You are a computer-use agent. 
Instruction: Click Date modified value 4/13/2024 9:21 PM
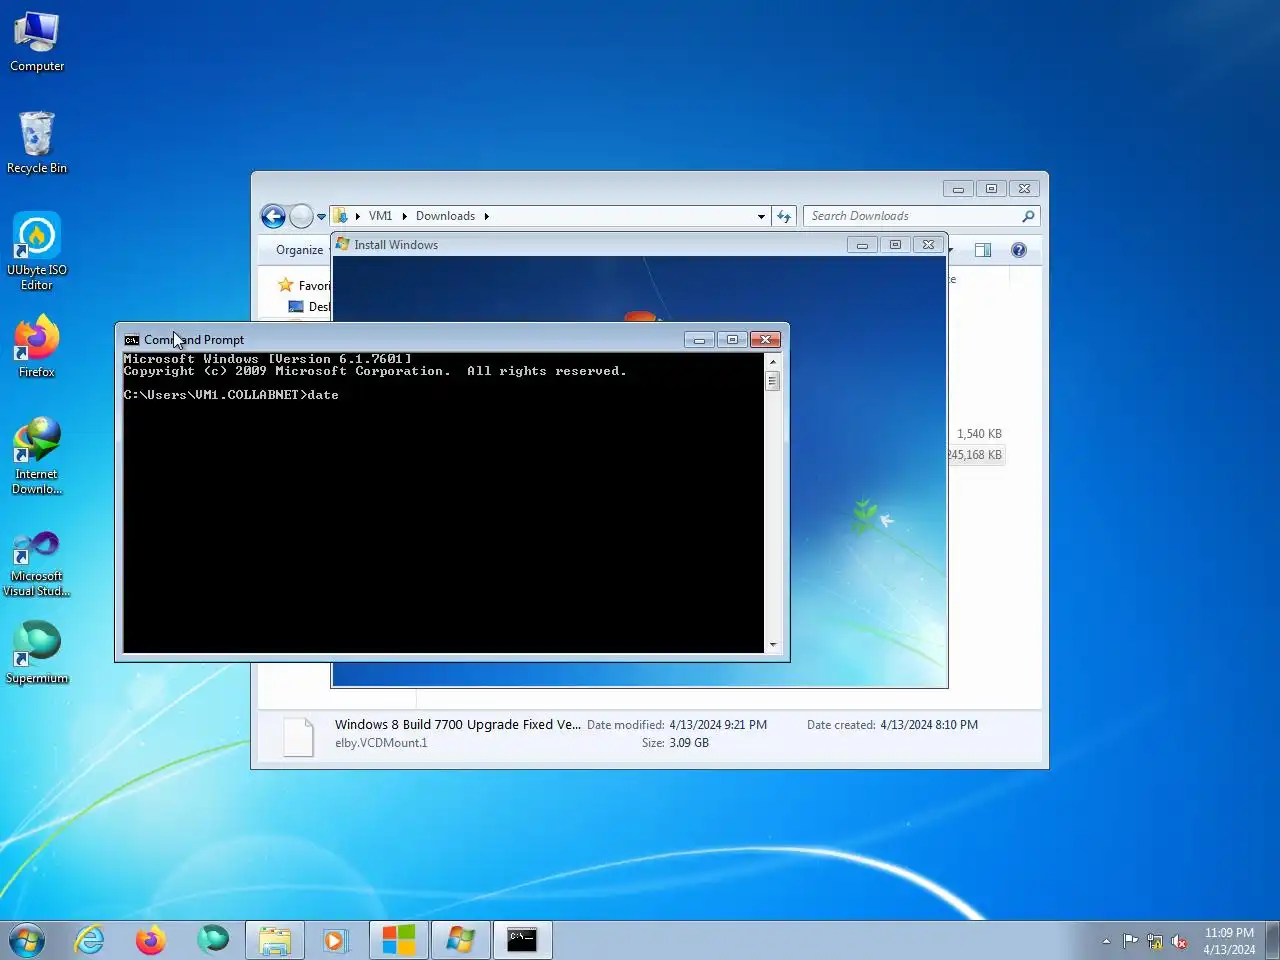click(x=718, y=725)
